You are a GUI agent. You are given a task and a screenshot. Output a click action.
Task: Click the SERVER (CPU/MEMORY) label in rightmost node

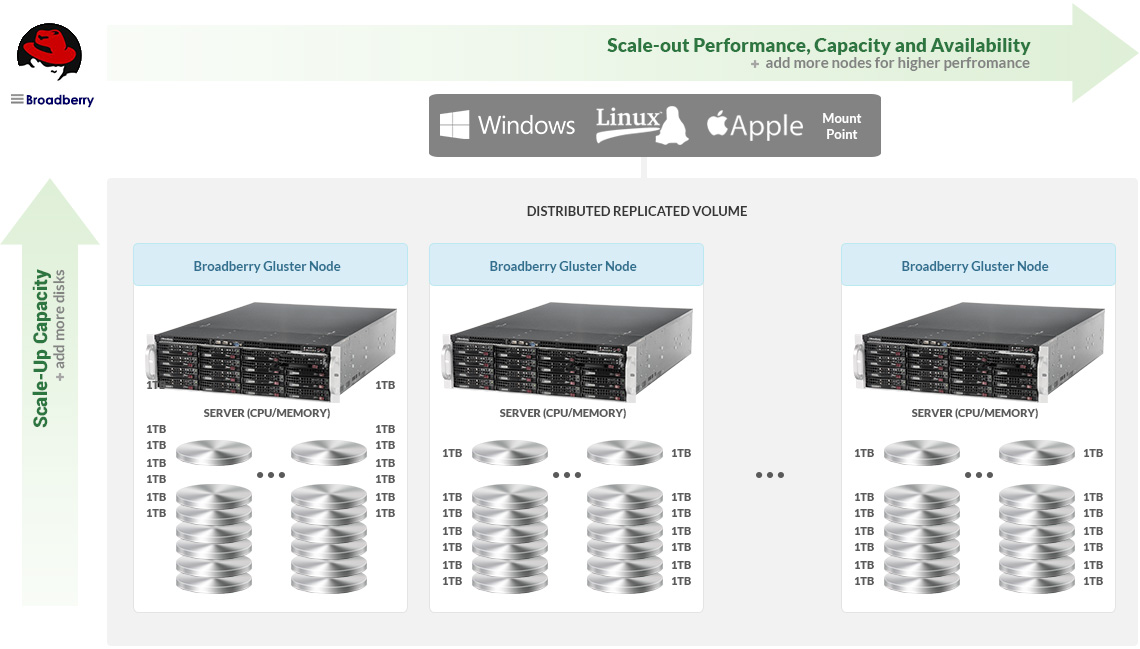point(974,413)
